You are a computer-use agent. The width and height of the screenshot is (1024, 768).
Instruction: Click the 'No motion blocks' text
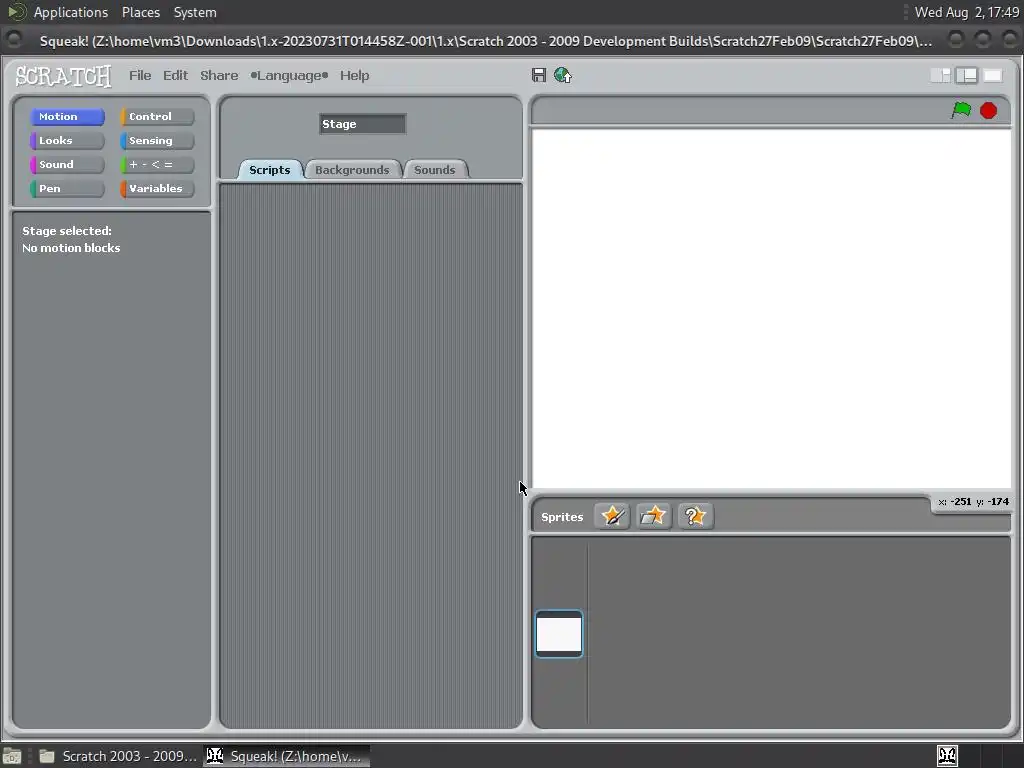click(71, 248)
